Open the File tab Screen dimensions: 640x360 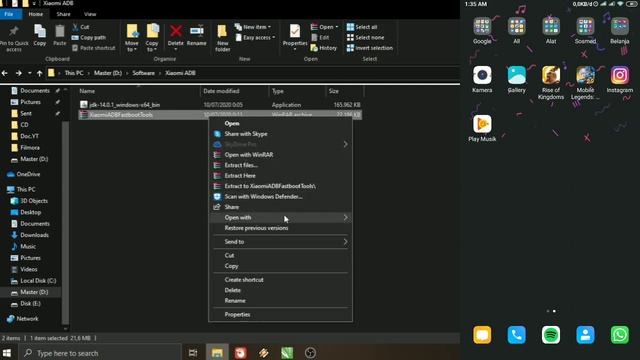coord(9,14)
